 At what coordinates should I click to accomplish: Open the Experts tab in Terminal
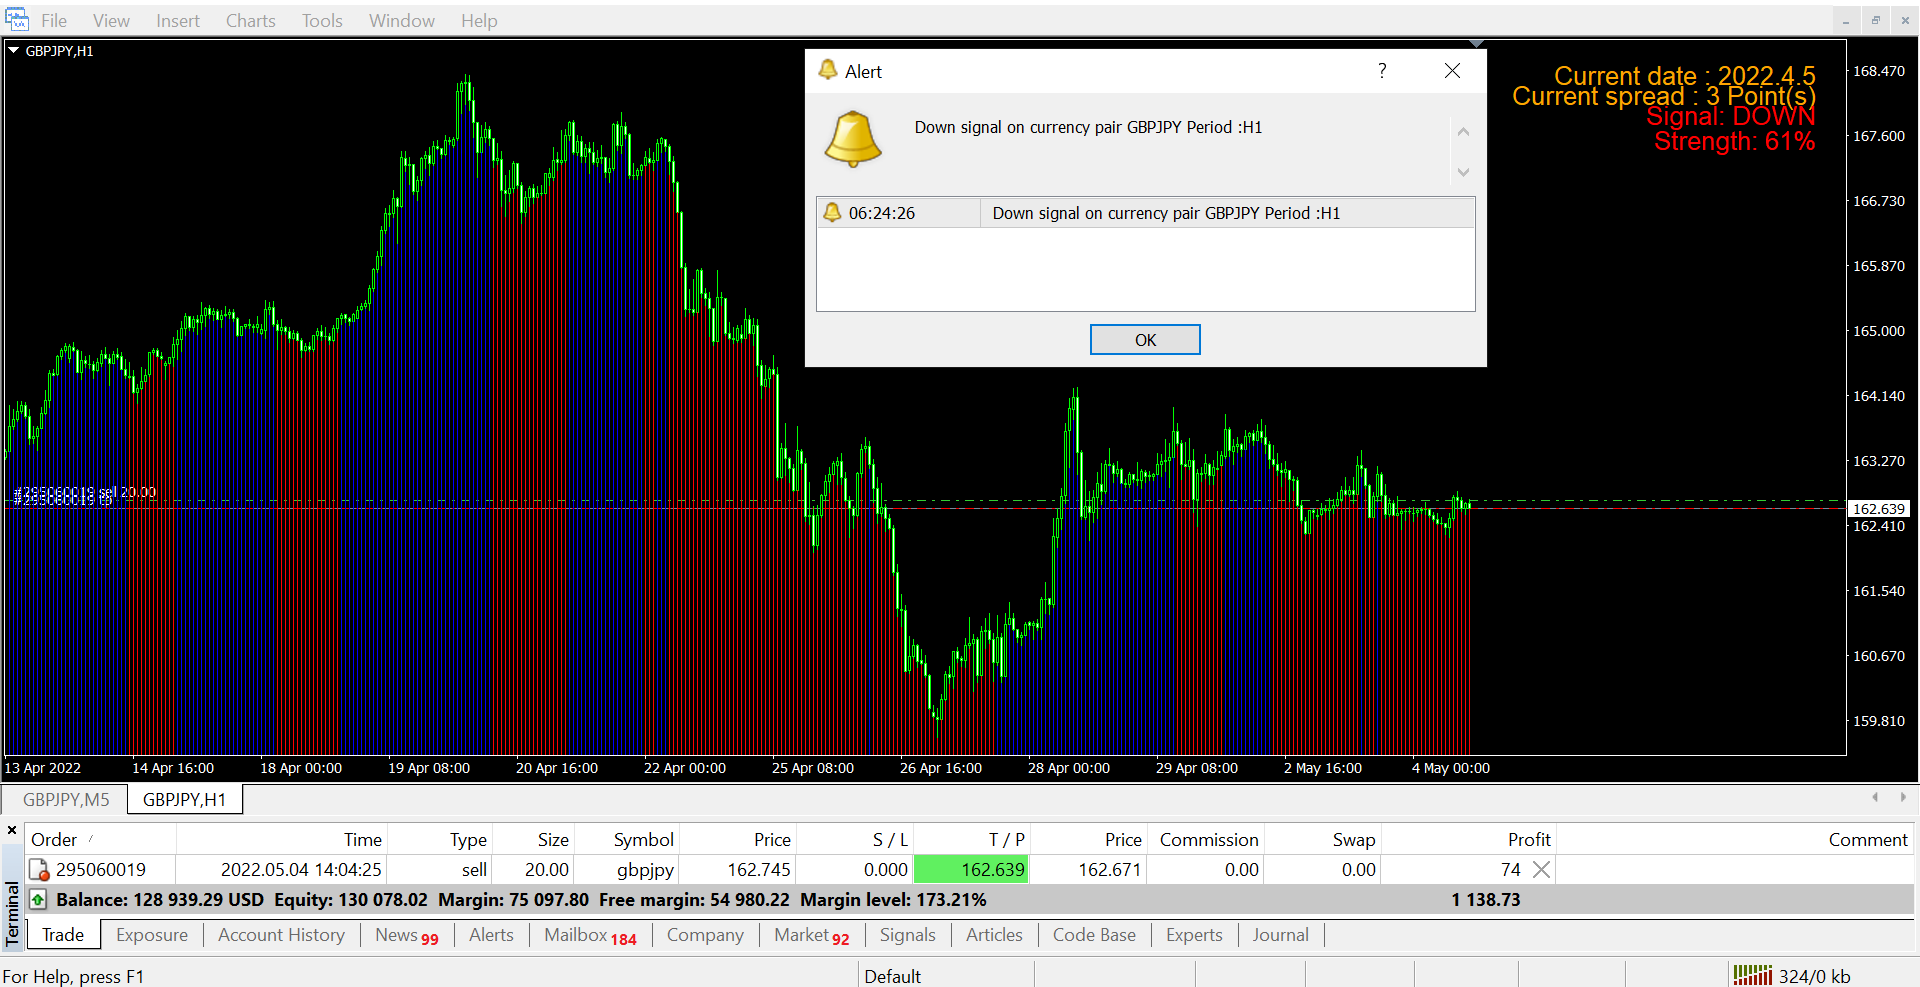(1194, 935)
